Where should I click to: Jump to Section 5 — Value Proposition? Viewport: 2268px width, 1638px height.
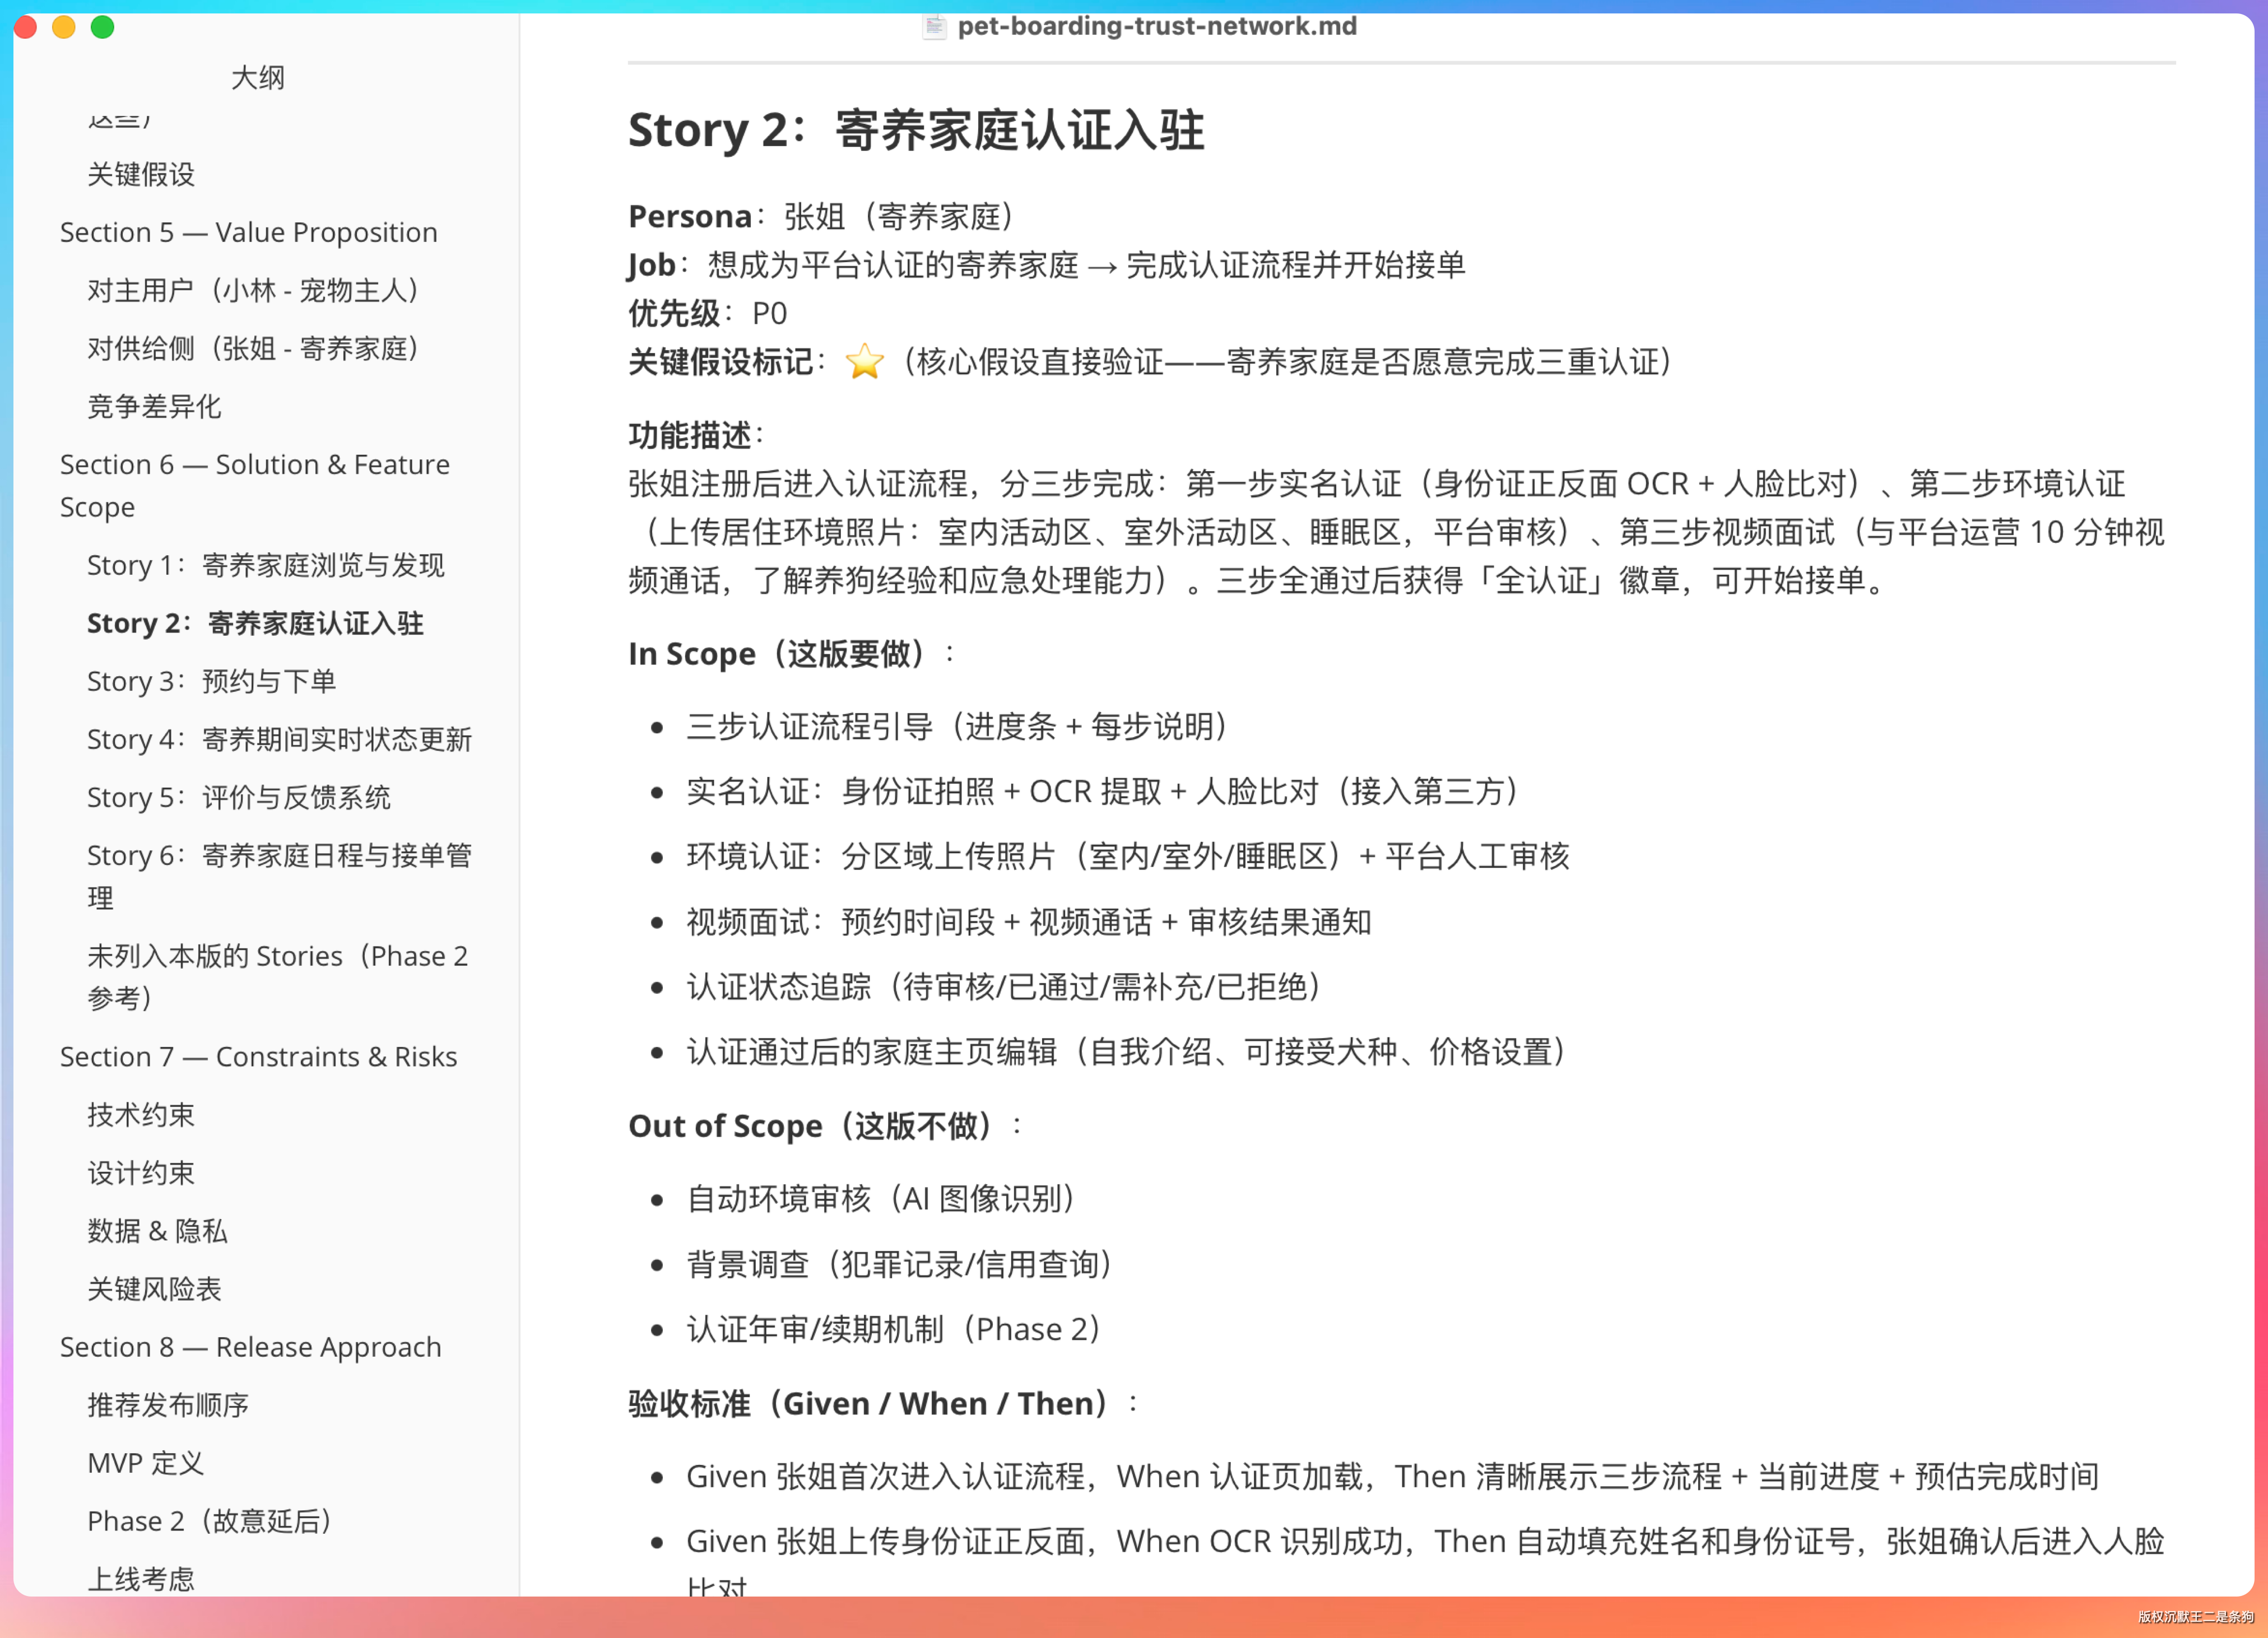(x=248, y=232)
